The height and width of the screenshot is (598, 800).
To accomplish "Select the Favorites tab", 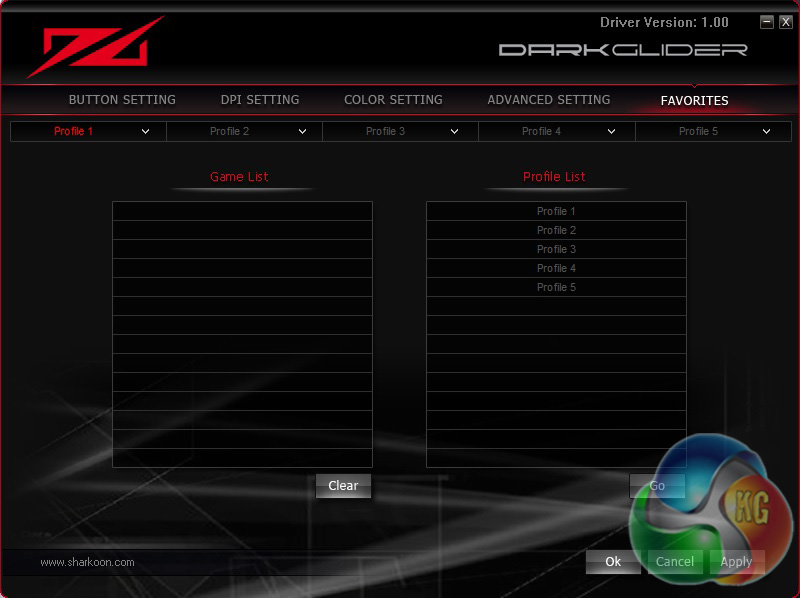I will pyautogui.click(x=694, y=101).
